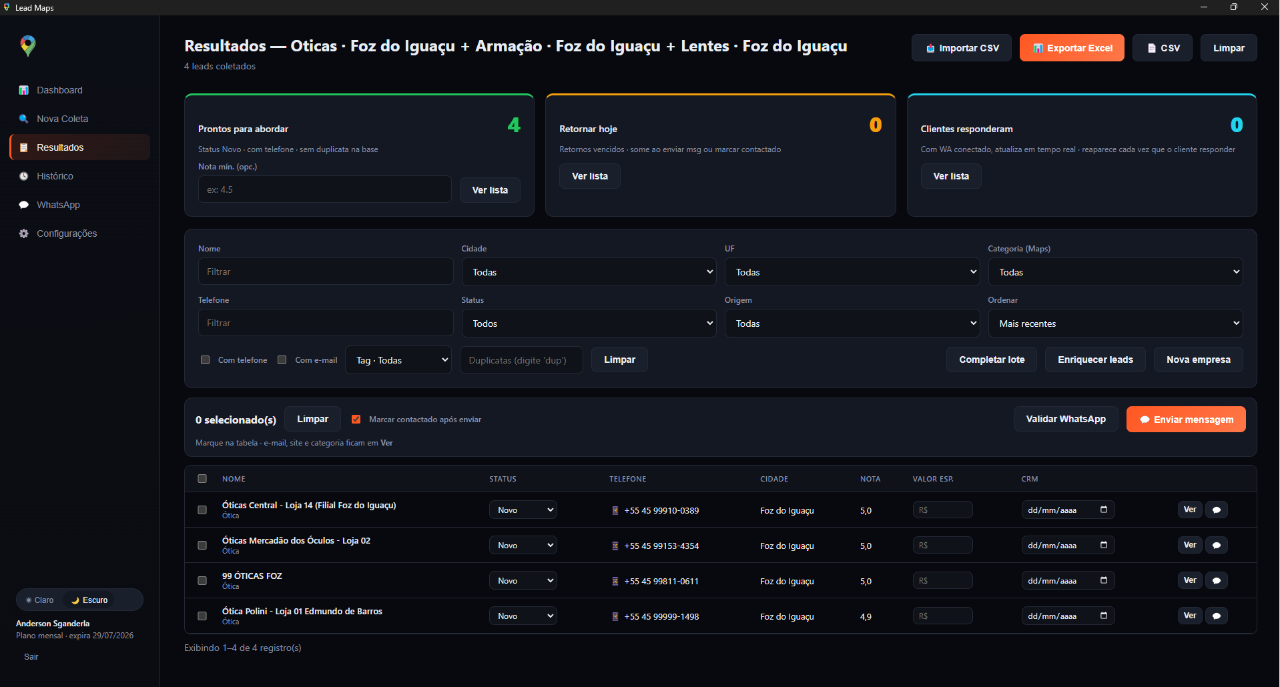Image resolution: width=1280 pixels, height=687 pixels.
Task: Switch to the Claro light theme
Action: (40, 600)
